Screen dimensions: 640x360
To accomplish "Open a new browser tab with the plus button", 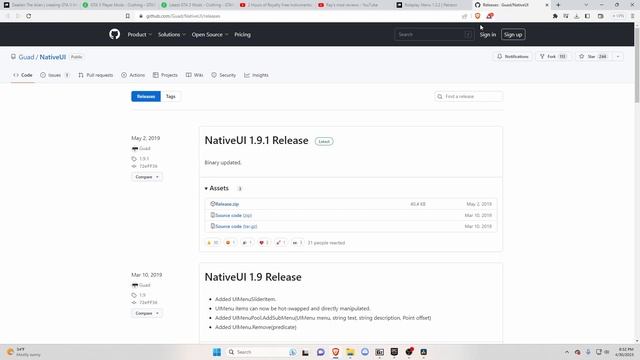I will (x=558, y=5).
